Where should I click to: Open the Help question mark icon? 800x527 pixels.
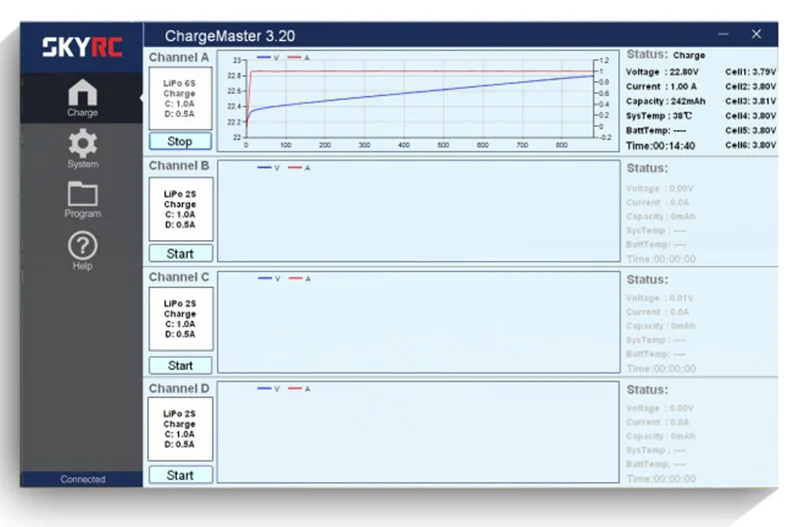[82, 251]
